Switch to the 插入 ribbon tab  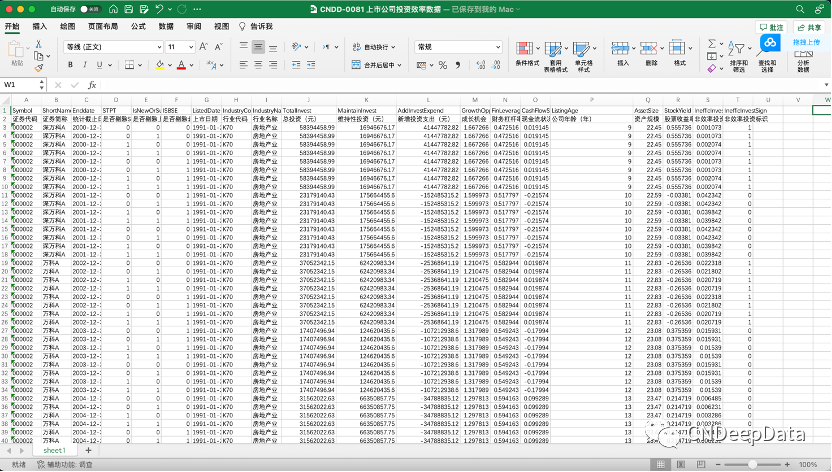pyautogui.click(x=40, y=27)
